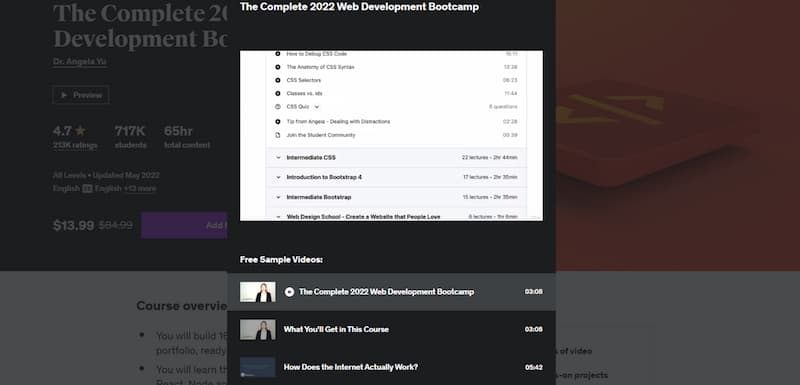800x385 pixels.
Task: Open How Does the Internet Actually Work thumbnail
Action: [258, 367]
